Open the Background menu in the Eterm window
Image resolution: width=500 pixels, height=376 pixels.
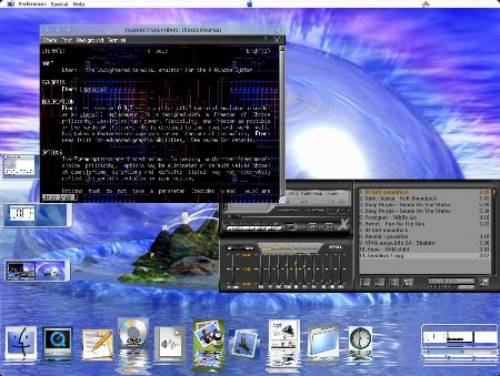(90, 40)
